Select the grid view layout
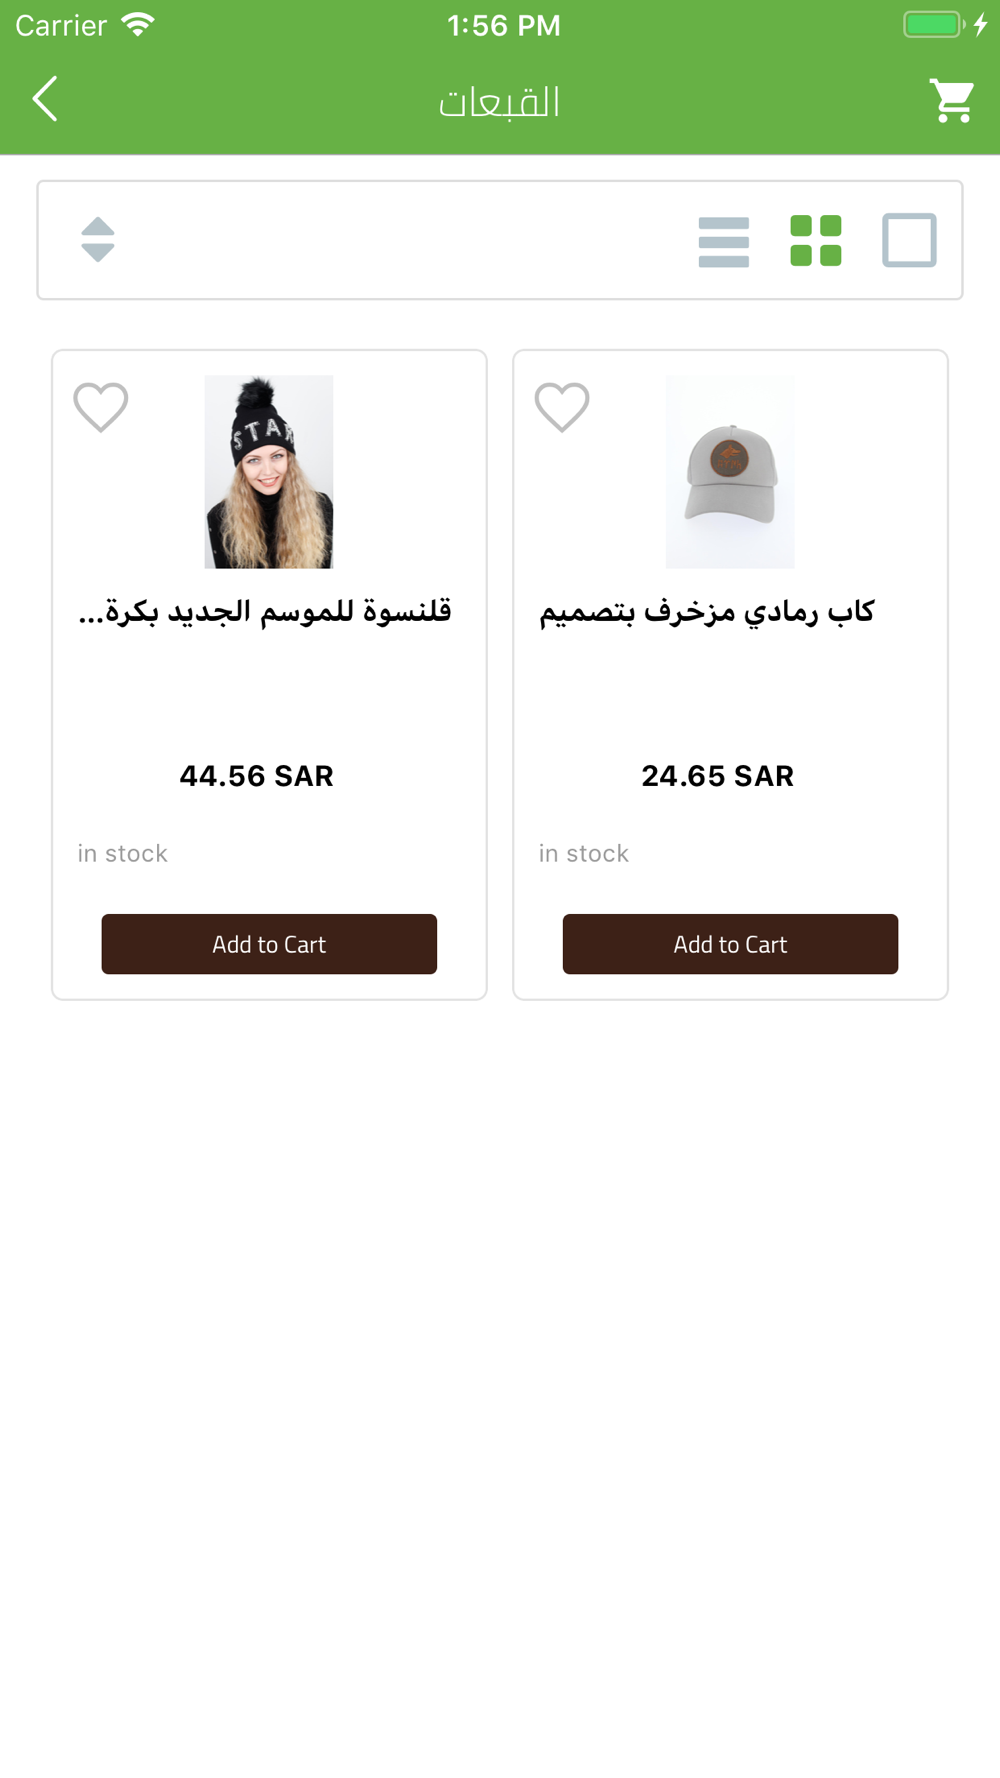Image resolution: width=1000 pixels, height=1778 pixels. [816, 241]
